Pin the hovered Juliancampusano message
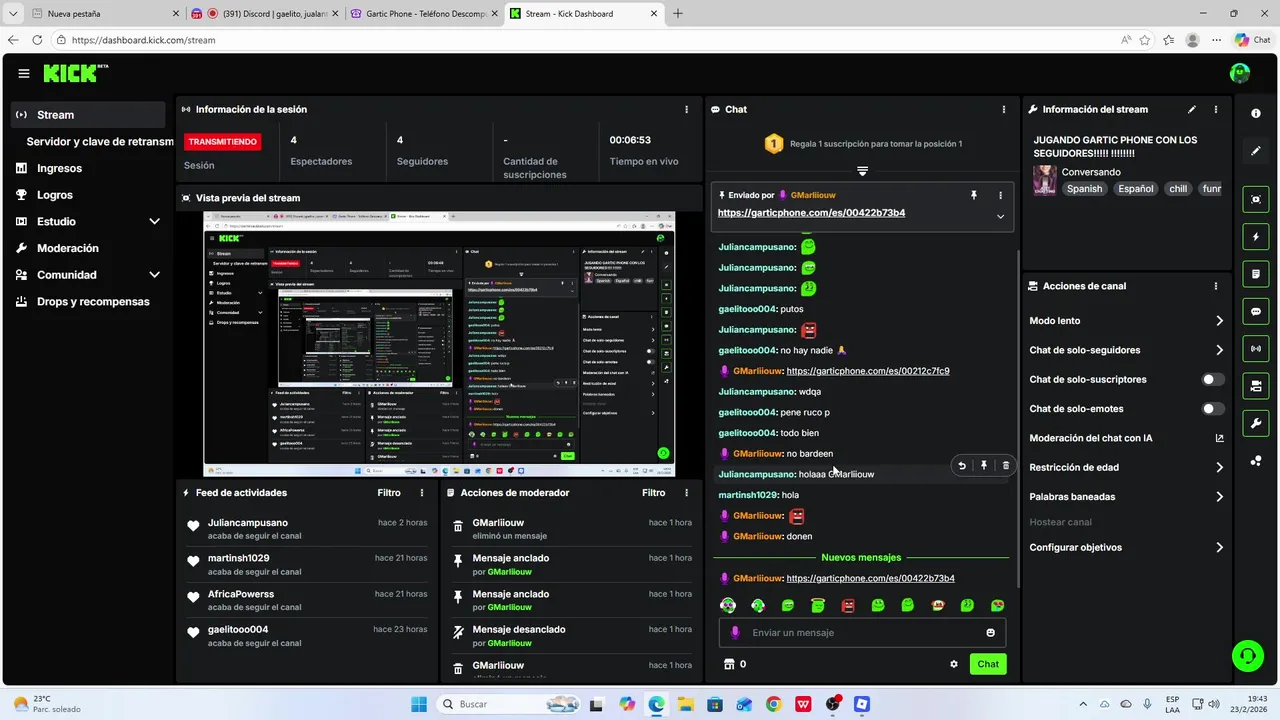Viewport: 1280px width, 720px height. click(984, 465)
